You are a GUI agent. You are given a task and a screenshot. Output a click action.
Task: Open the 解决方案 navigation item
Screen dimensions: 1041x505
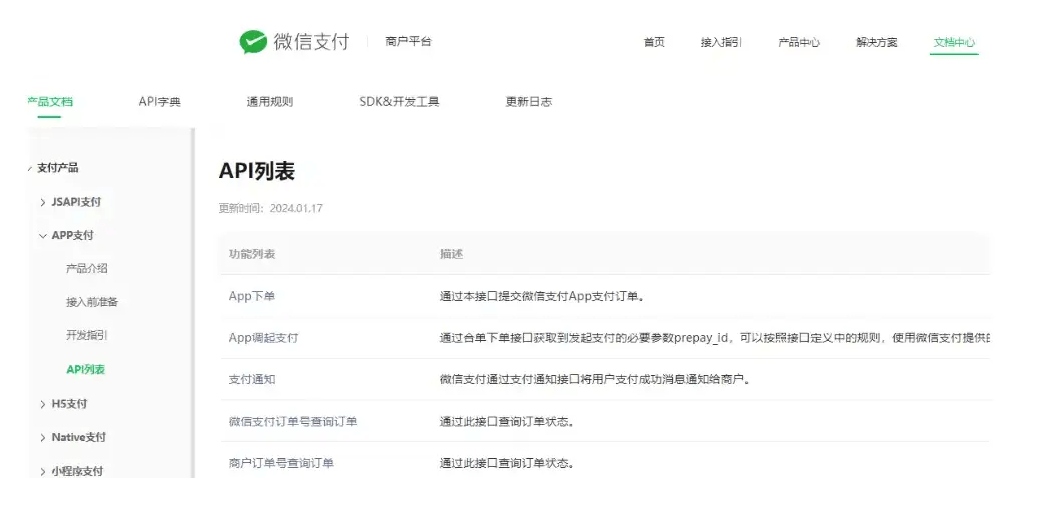point(876,42)
